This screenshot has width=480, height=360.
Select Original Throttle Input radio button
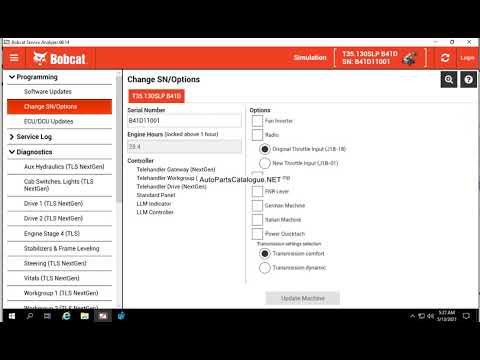click(265, 149)
